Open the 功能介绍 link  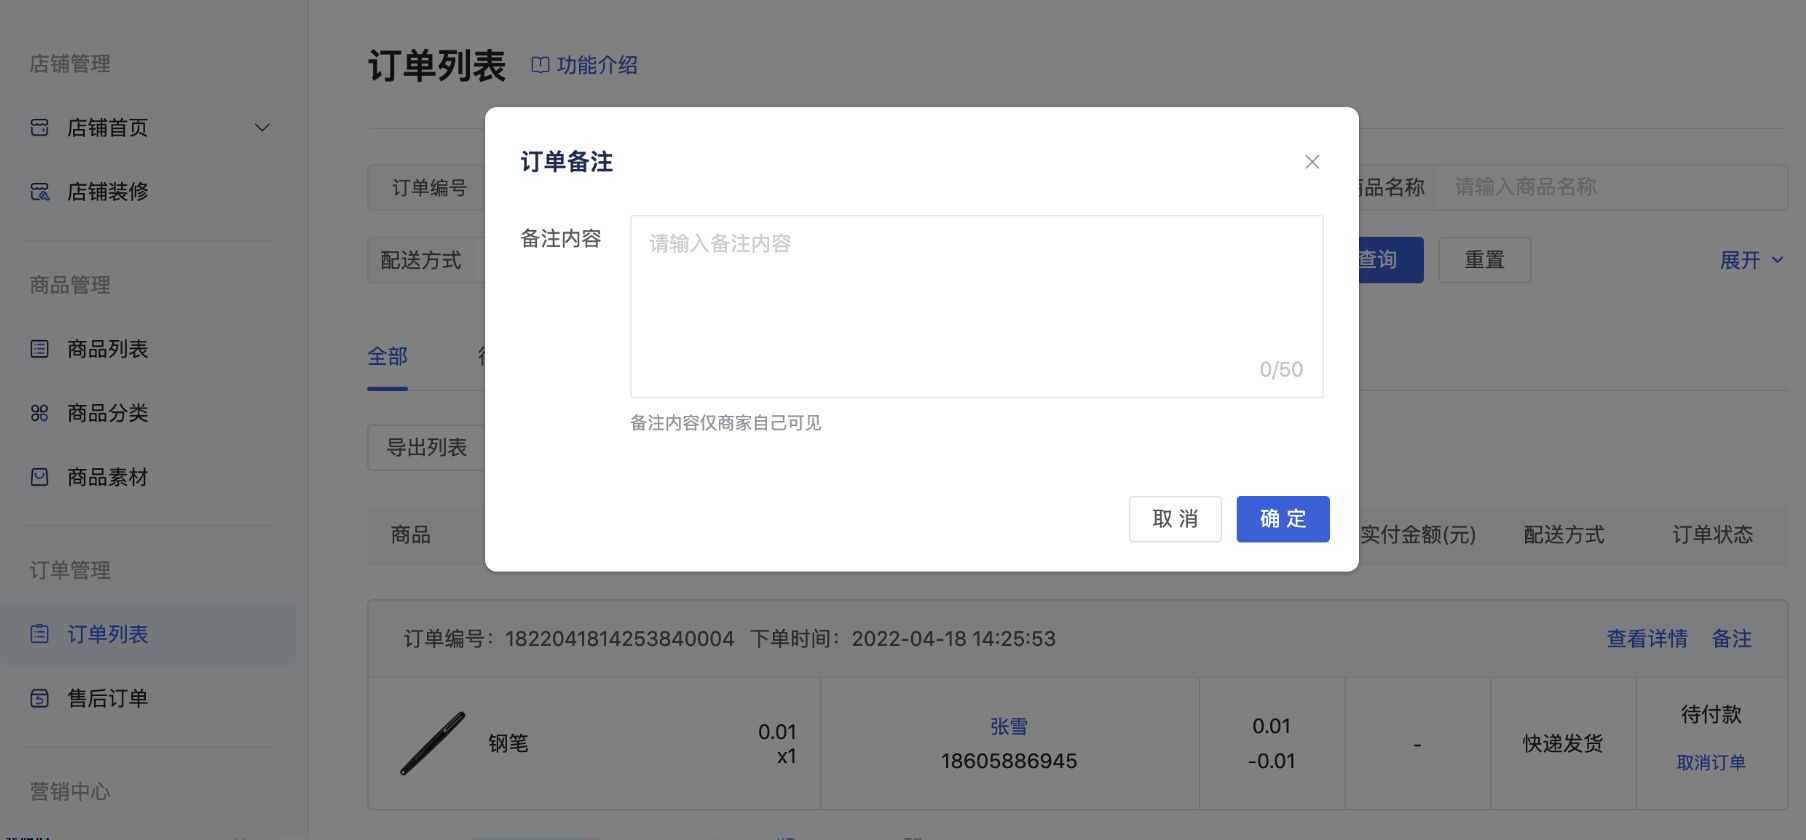(x=597, y=65)
